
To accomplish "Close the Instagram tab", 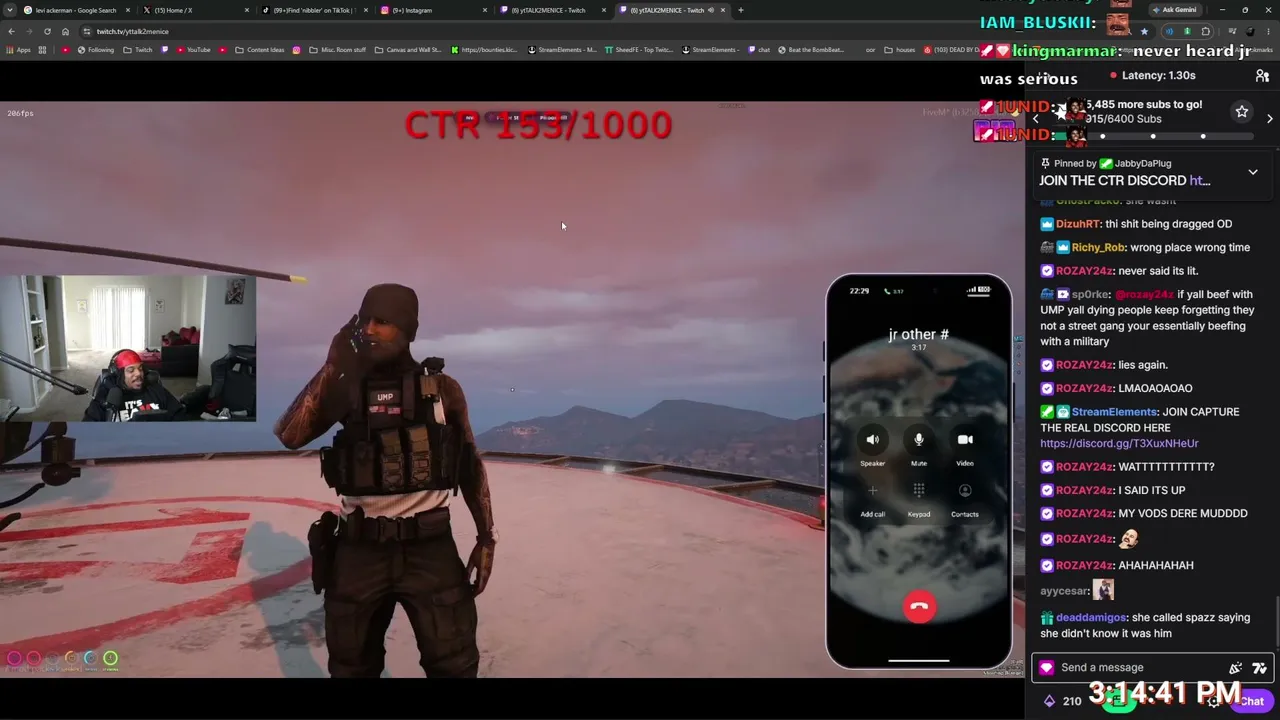I will tap(485, 10).
